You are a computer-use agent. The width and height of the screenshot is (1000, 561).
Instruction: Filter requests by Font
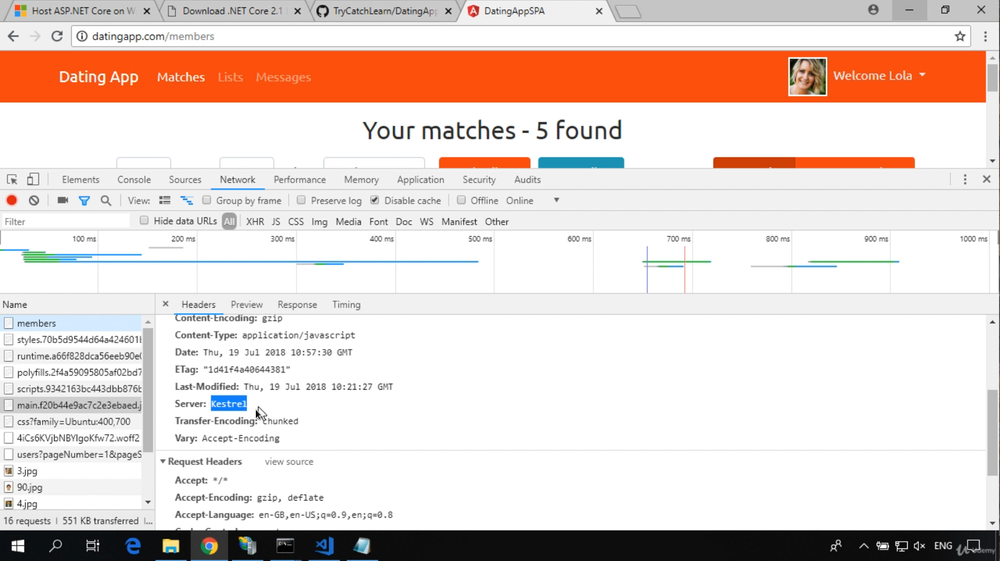(x=378, y=222)
